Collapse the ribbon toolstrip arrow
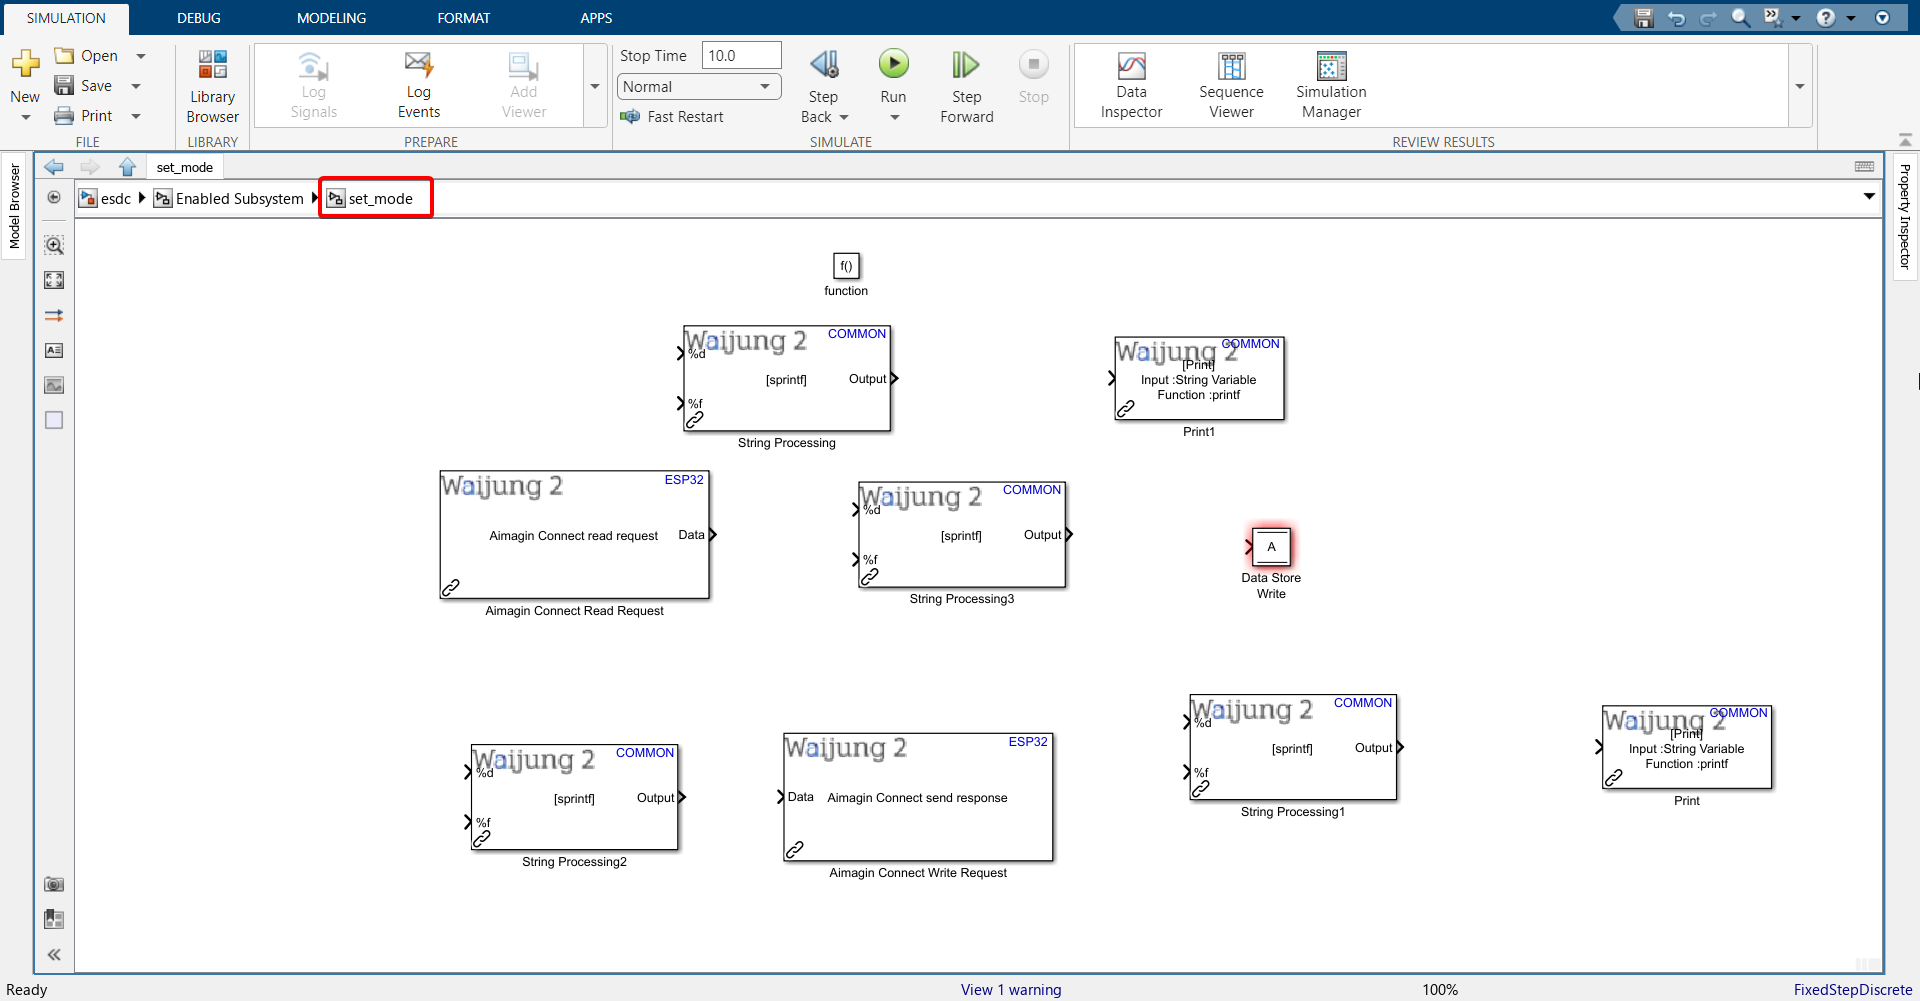 (1905, 140)
